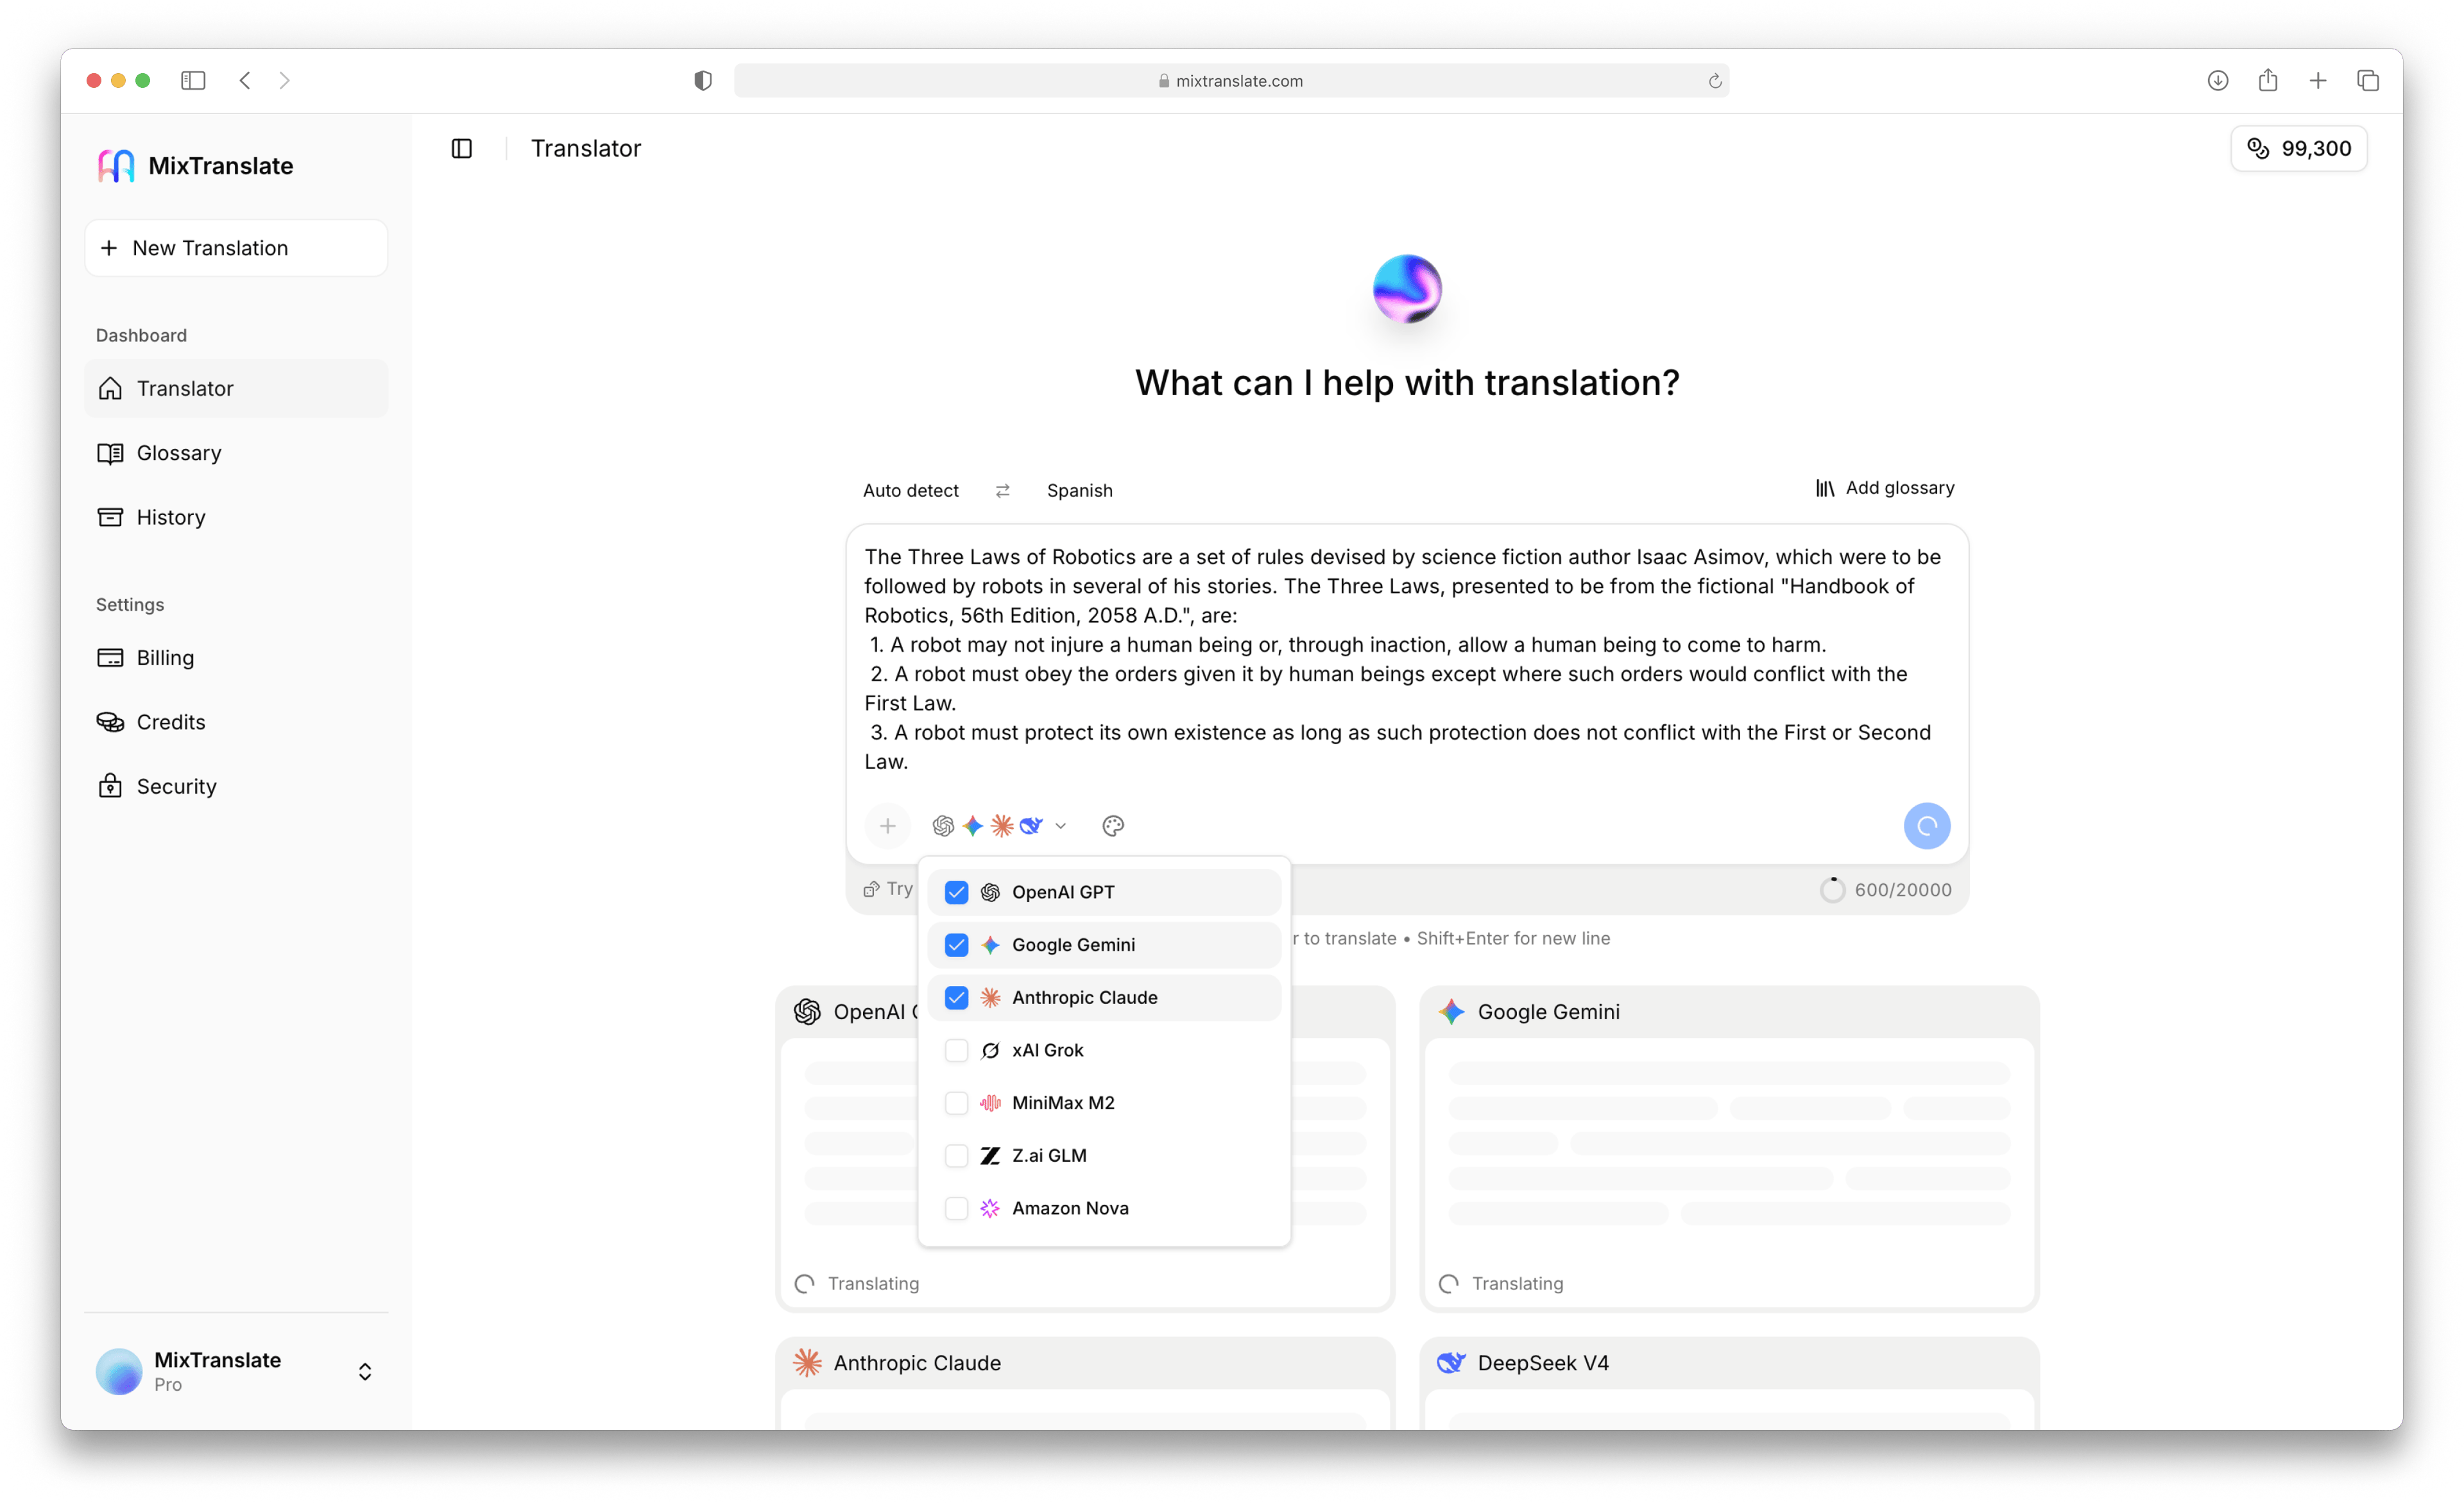Screen dimensions: 2464x1503
Task: Click the mixtranslate.com address bar
Action: [1231, 81]
